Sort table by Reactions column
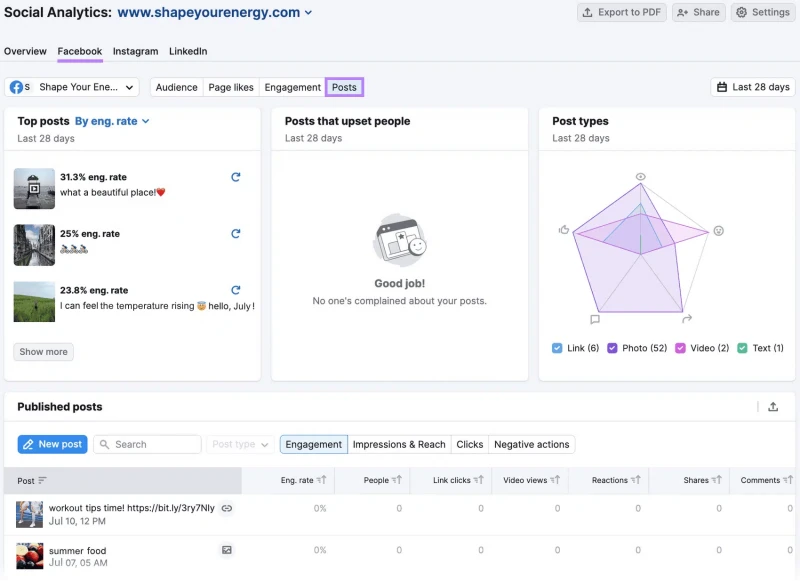This screenshot has width=800, height=581. [x=635, y=479]
